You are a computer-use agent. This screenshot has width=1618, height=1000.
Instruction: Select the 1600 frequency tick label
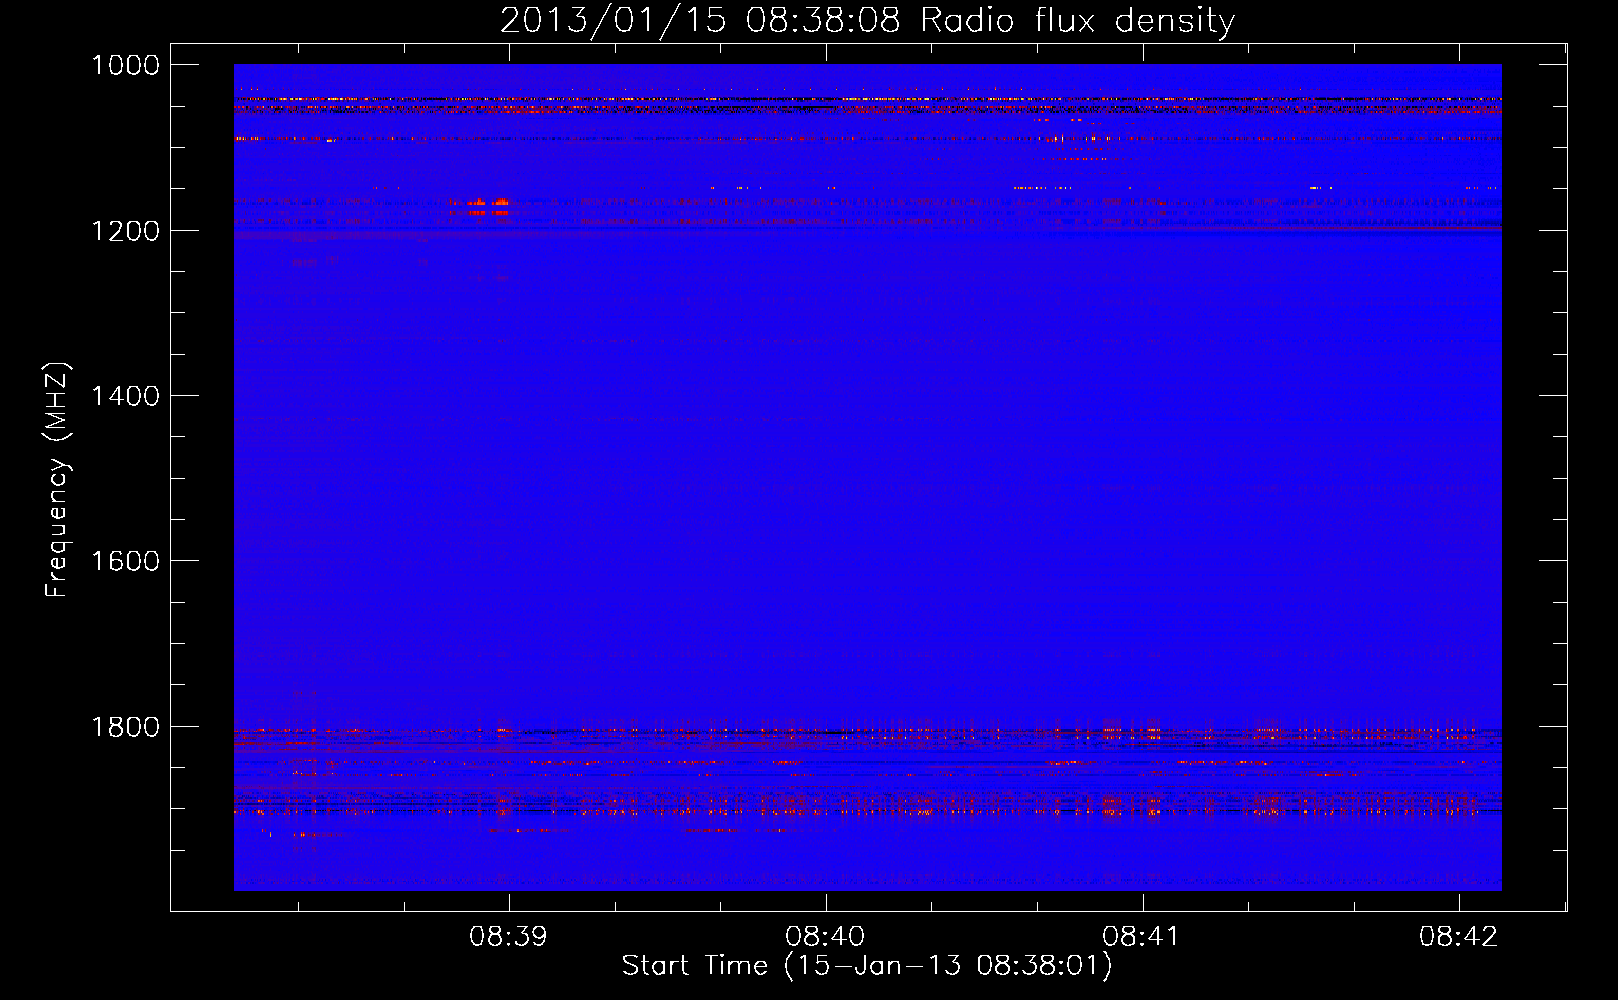pyautogui.click(x=126, y=561)
